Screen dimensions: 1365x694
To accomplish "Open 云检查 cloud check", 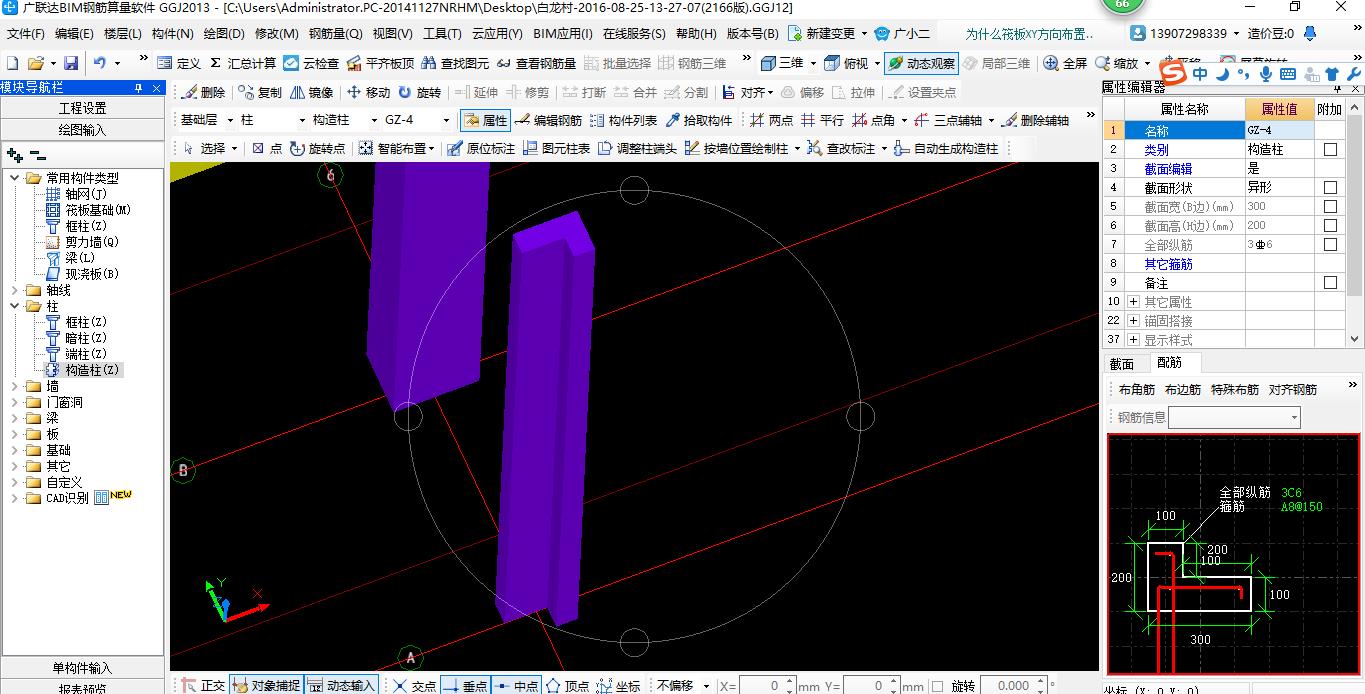I will coord(311,63).
